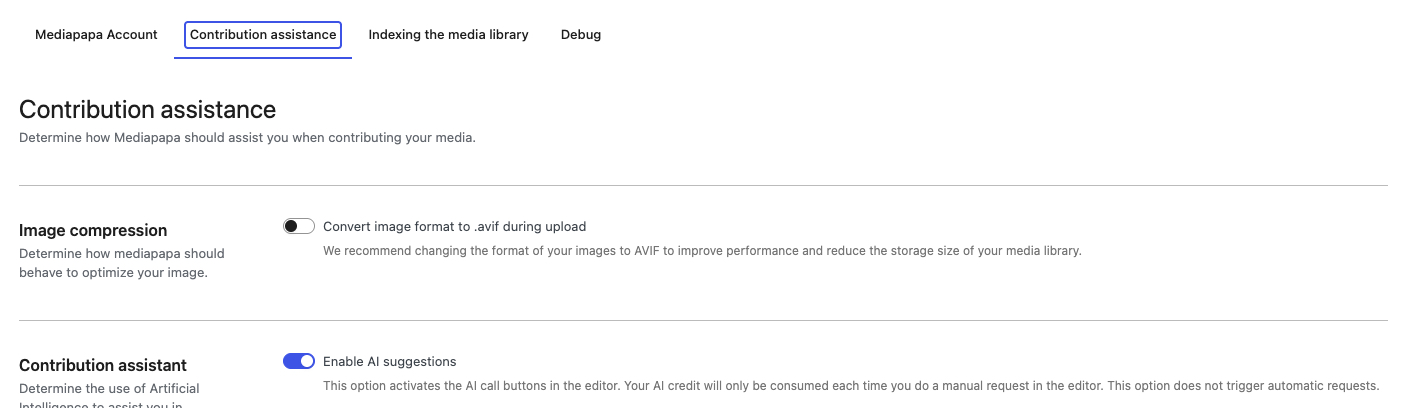
Task: Select the Contribution assistance tab
Action: click(263, 34)
